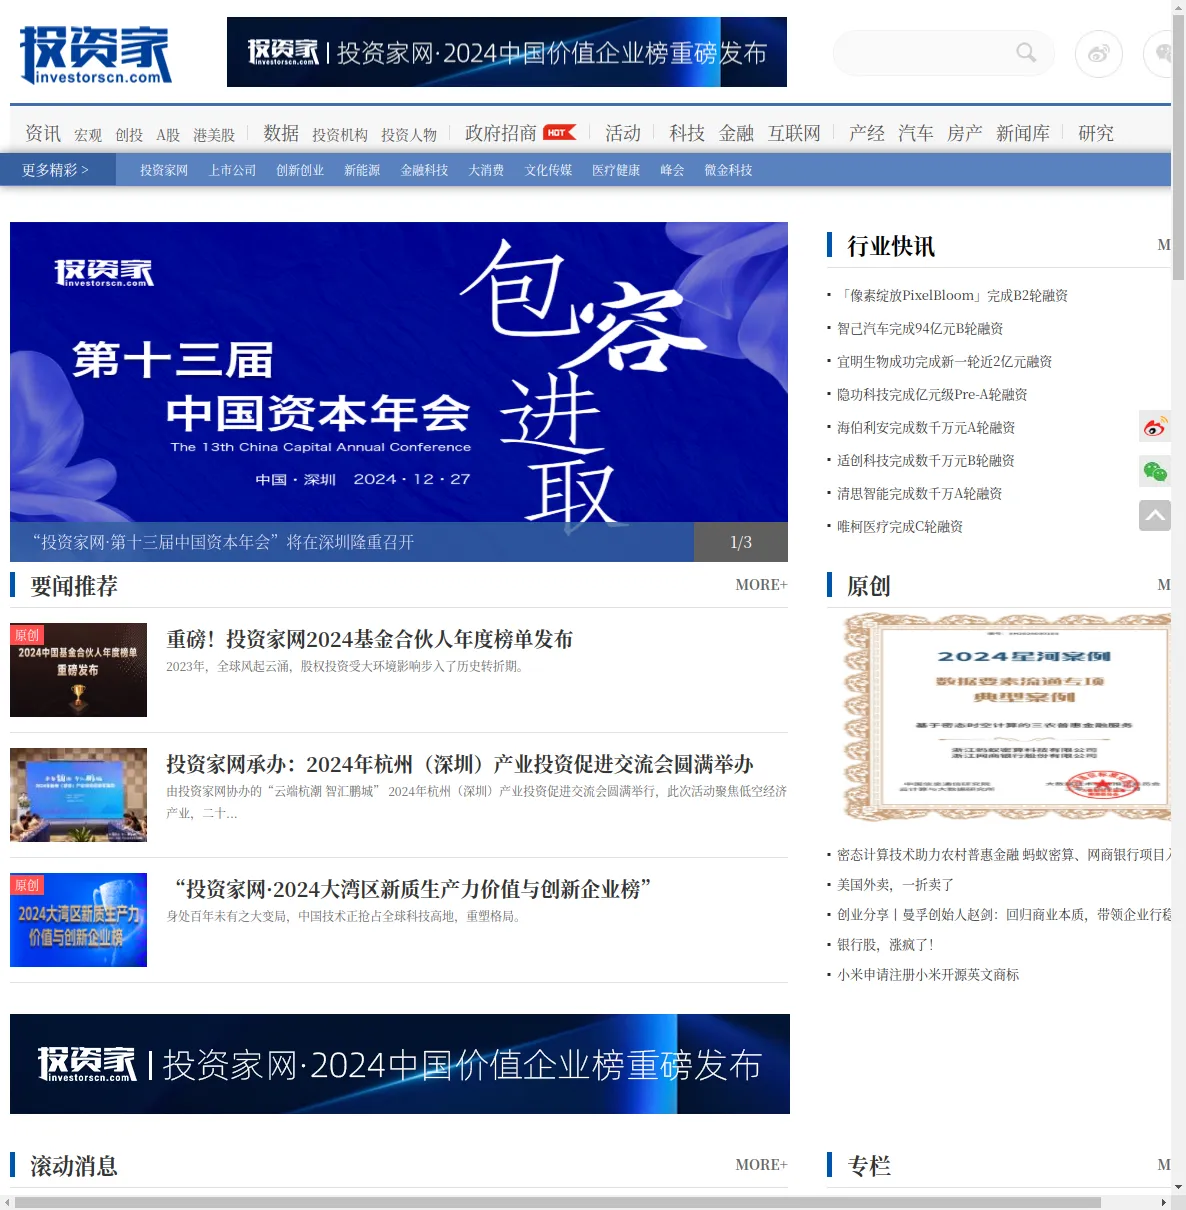Open 智己汽车完成94亿元B轮融资 news
This screenshot has height=1210, width=1186.
pos(920,329)
